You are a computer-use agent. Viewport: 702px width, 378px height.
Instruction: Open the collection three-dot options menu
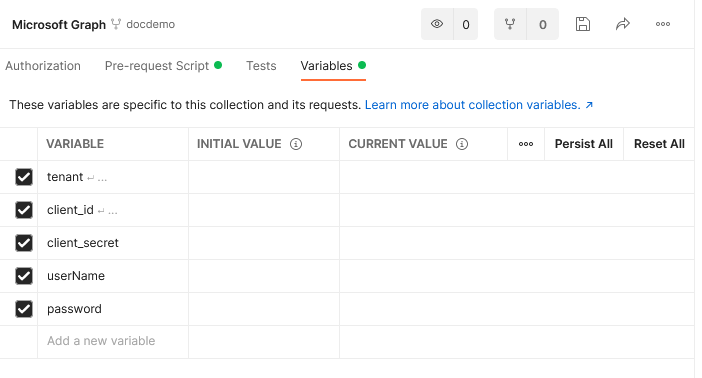pos(663,24)
